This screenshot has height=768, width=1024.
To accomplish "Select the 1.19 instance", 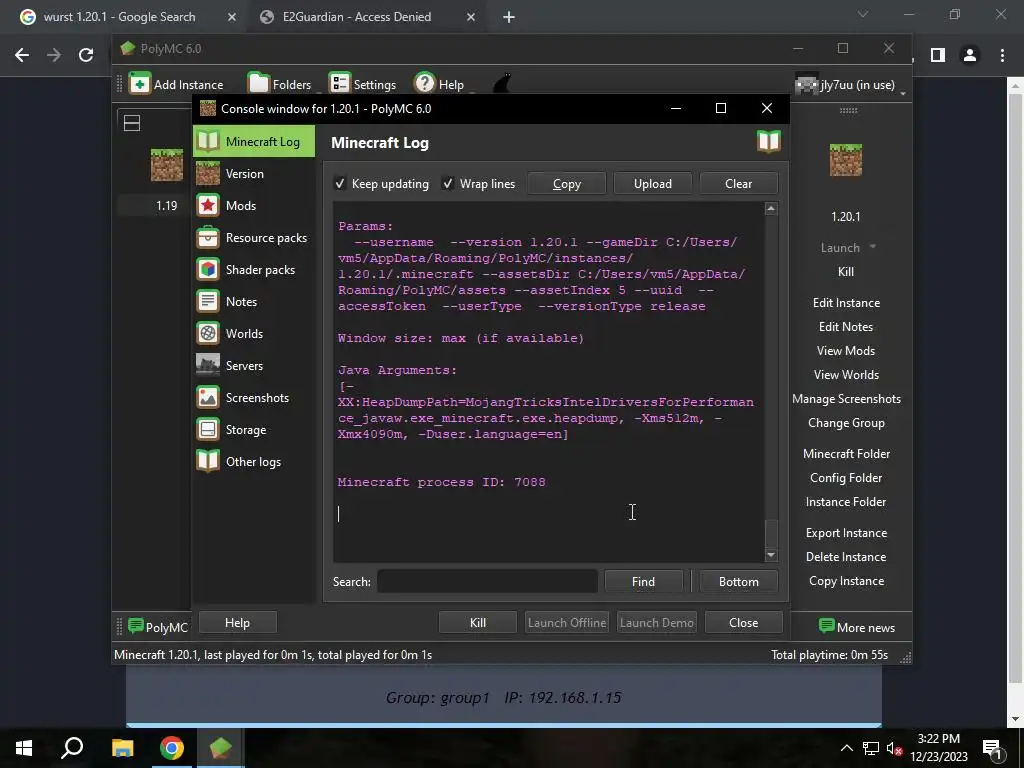I will [x=167, y=205].
